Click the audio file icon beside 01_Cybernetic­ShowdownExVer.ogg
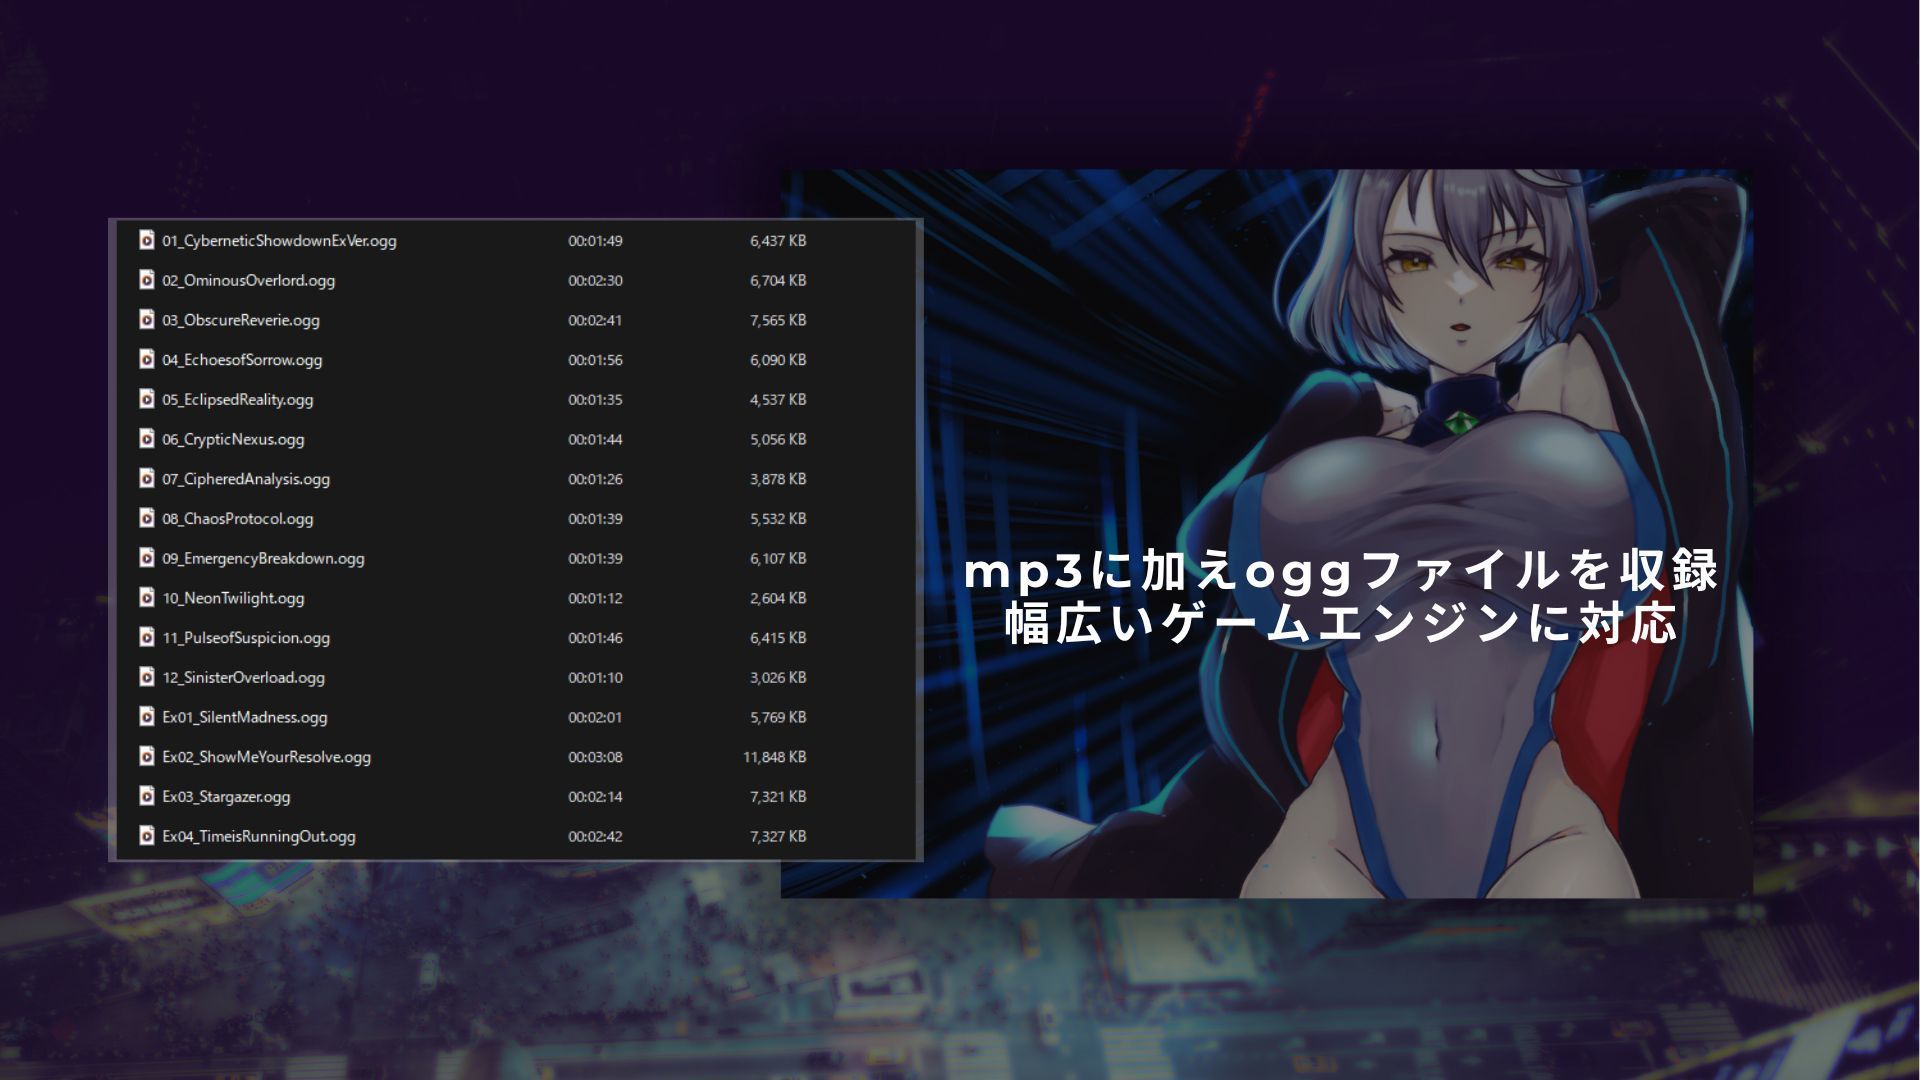The image size is (1920, 1080). point(145,240)
